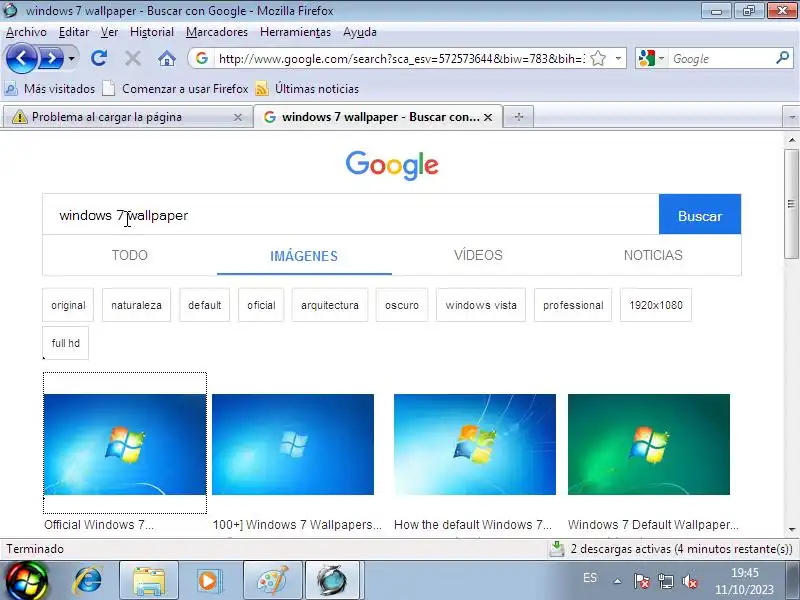Screen dimensions: 800x600
Task: Go to the Home page icon
Action: pyautogui.click(x=166, y=58)
